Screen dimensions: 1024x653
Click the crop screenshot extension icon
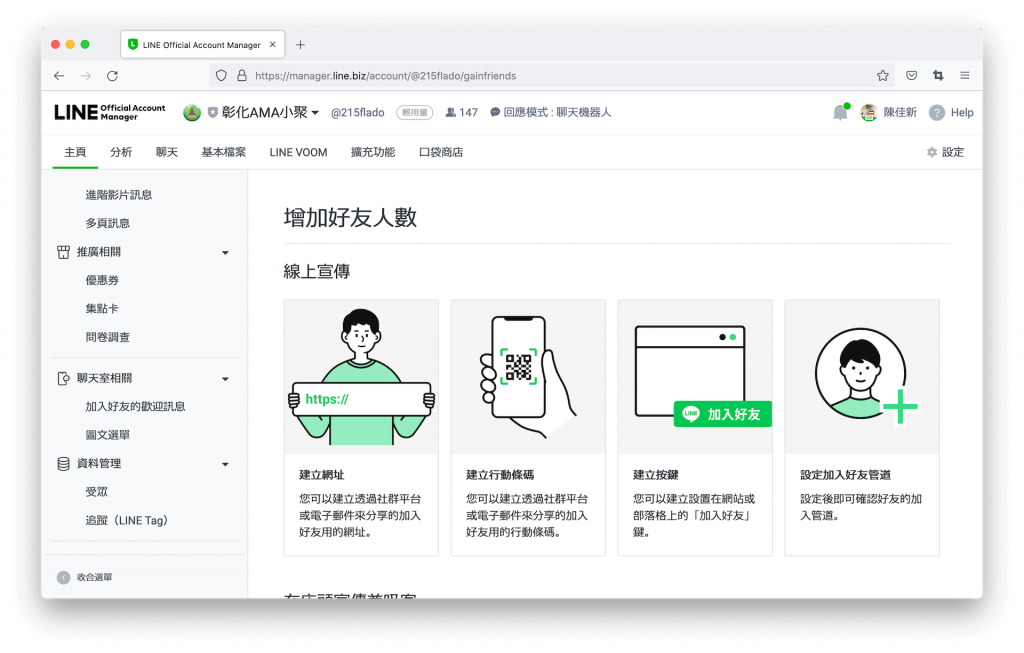(938, 76)
